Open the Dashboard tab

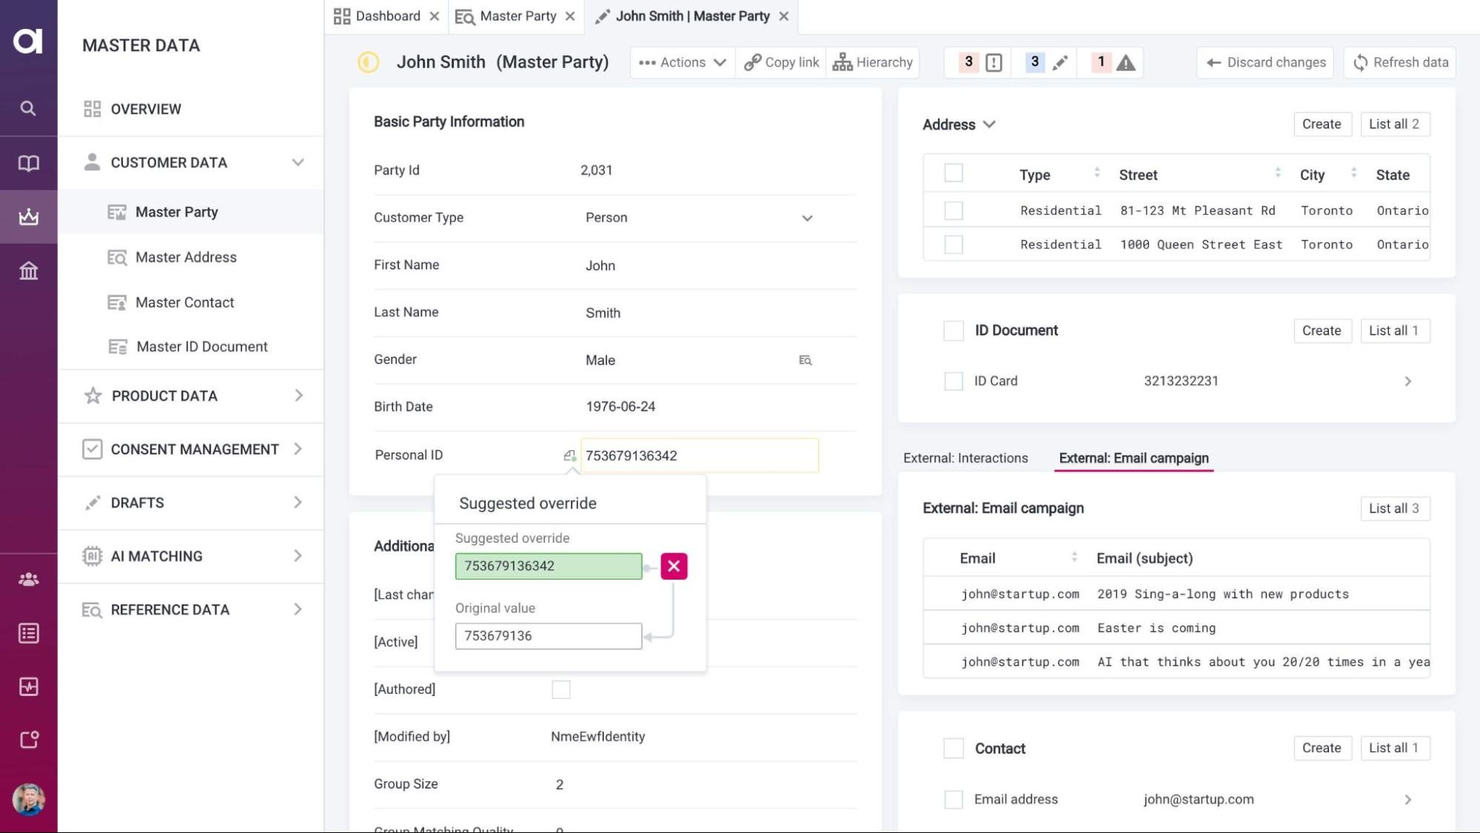click(x=388, y=16)
